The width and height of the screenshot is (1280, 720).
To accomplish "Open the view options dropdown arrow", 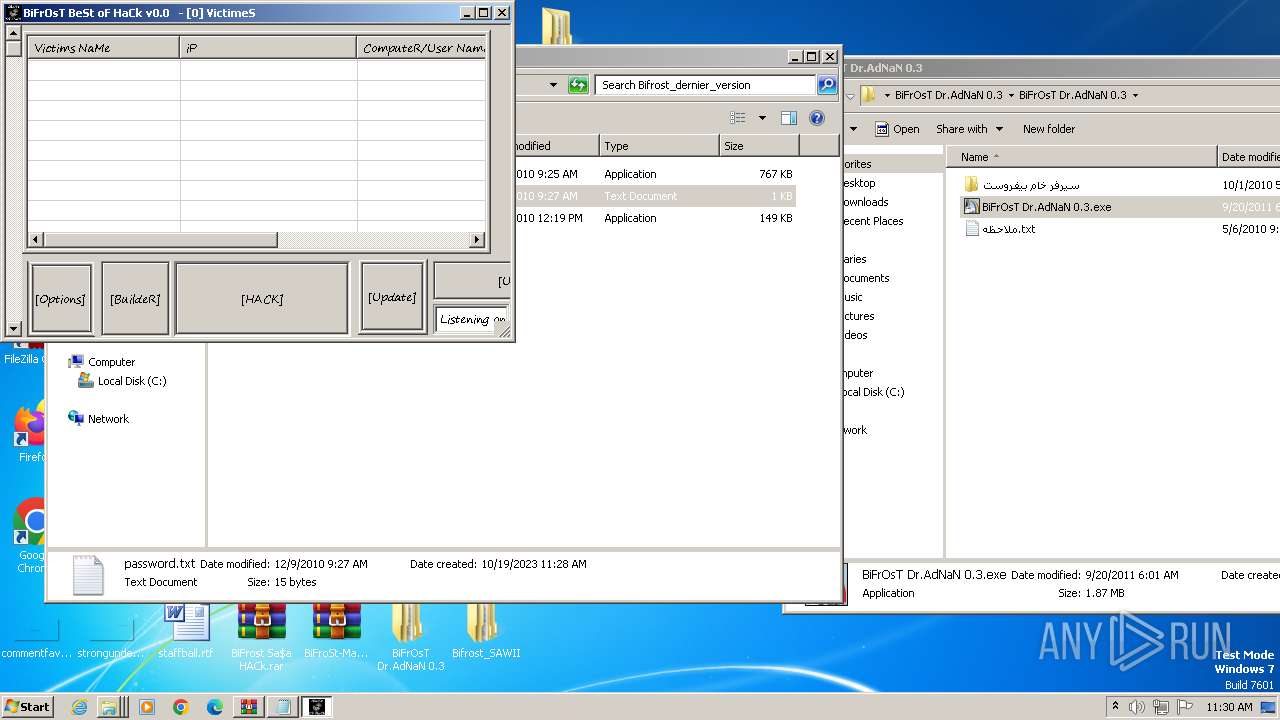I will click(x=762, y=118).
